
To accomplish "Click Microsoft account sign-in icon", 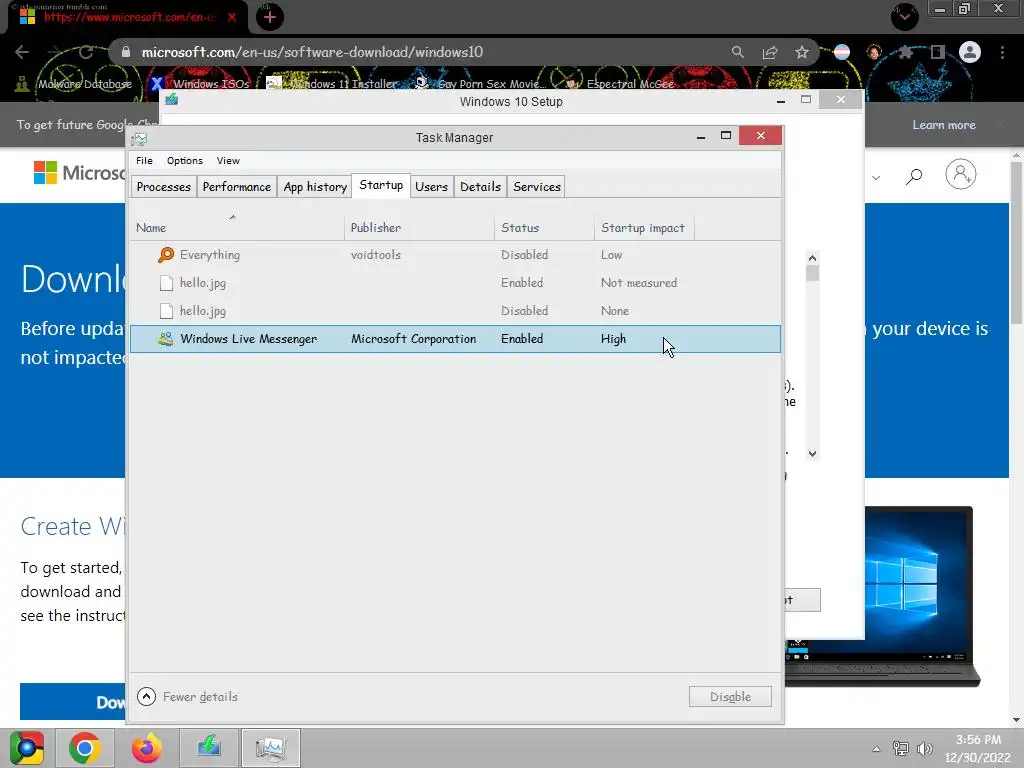I will click(961, 174).
